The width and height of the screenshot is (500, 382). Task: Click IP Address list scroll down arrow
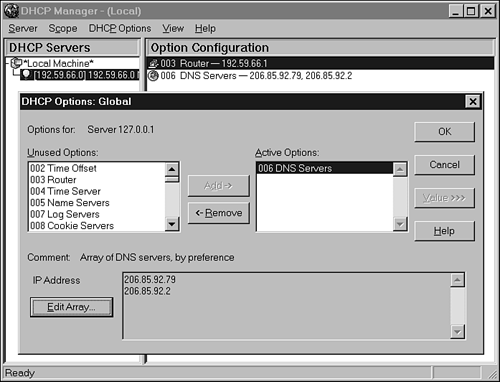457,332
